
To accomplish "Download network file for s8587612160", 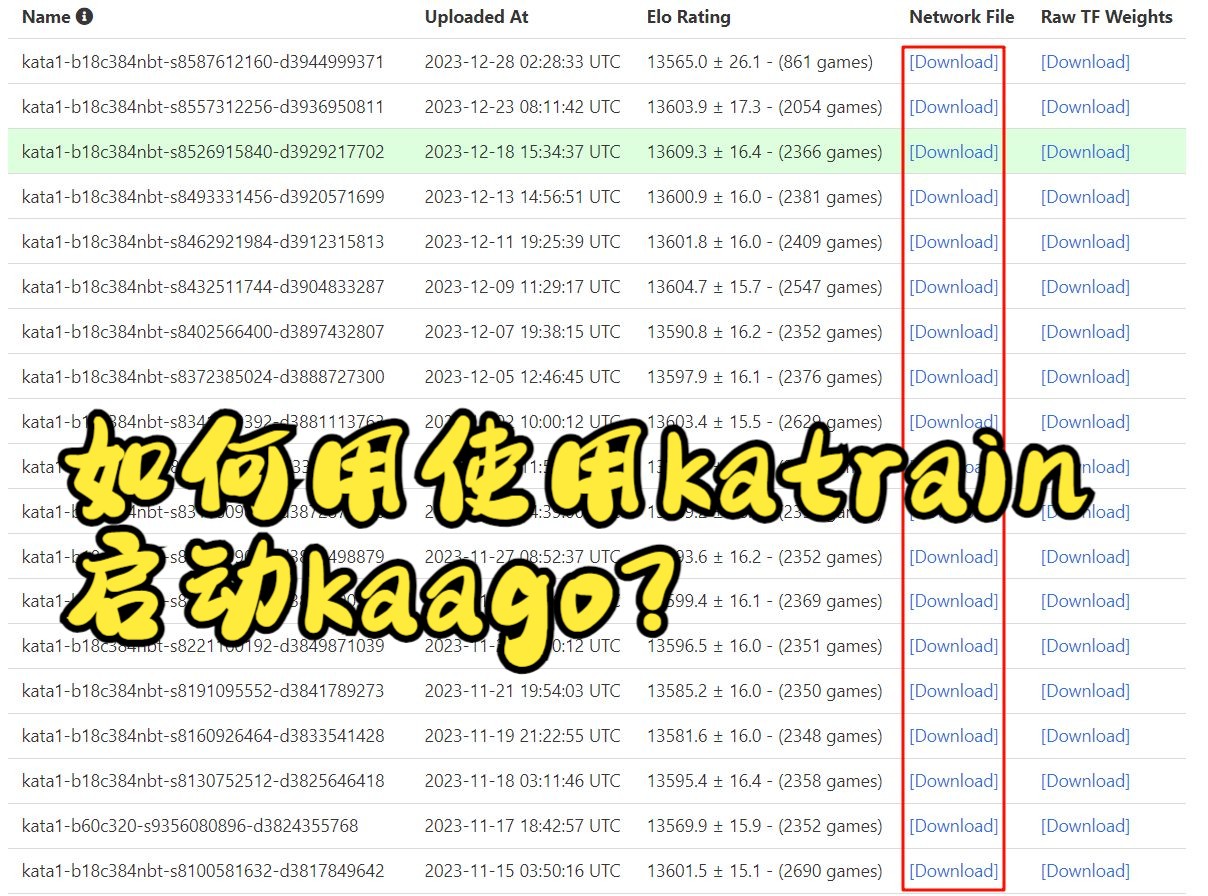I will click(952, 61).
